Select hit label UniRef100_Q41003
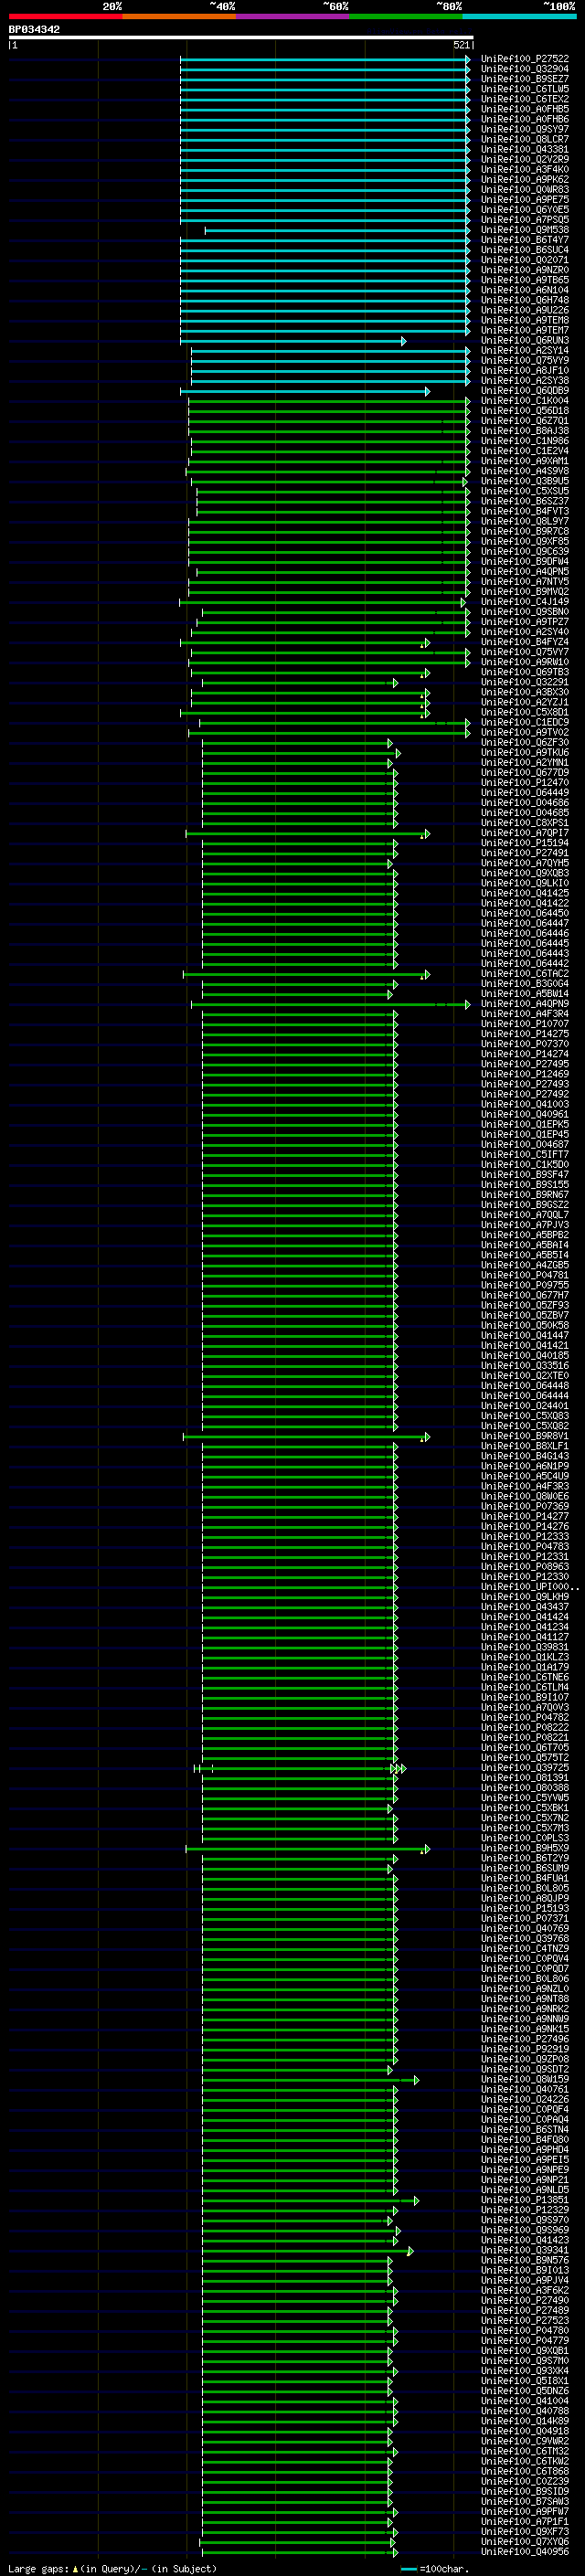Viewport: 585px width, 2576px height. (524, 1104)
